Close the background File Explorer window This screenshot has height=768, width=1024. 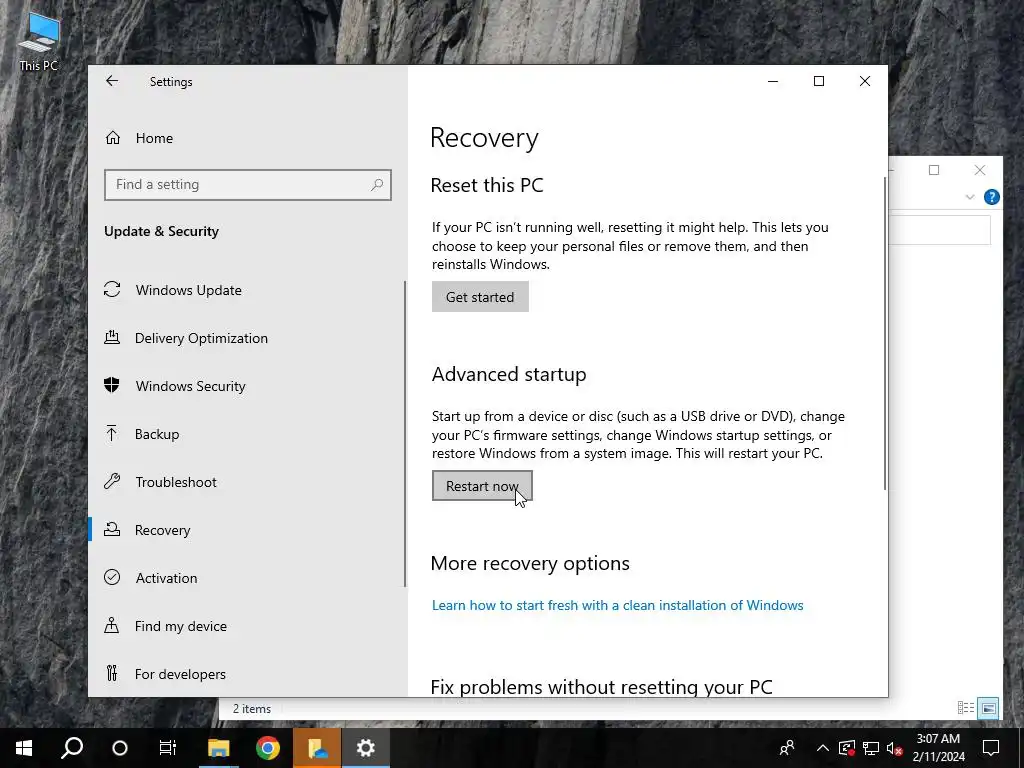[x=980, y=170]
